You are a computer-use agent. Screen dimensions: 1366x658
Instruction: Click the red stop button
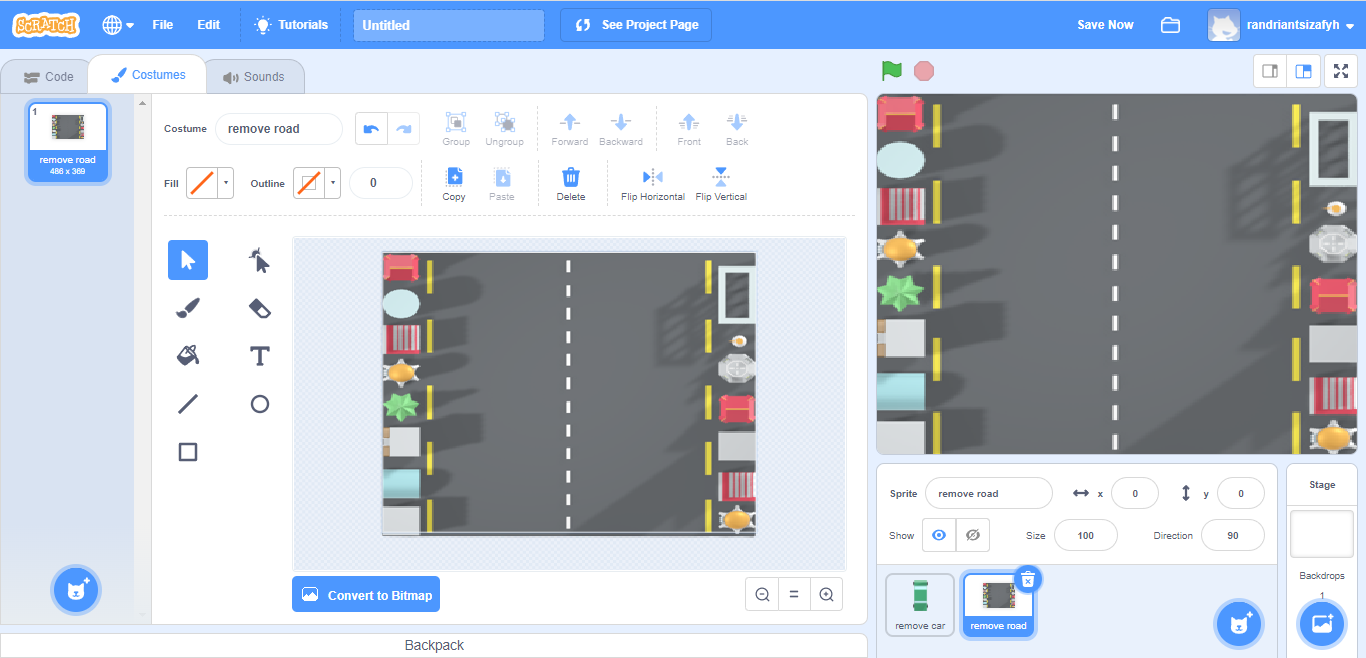(x=924, y=71)
